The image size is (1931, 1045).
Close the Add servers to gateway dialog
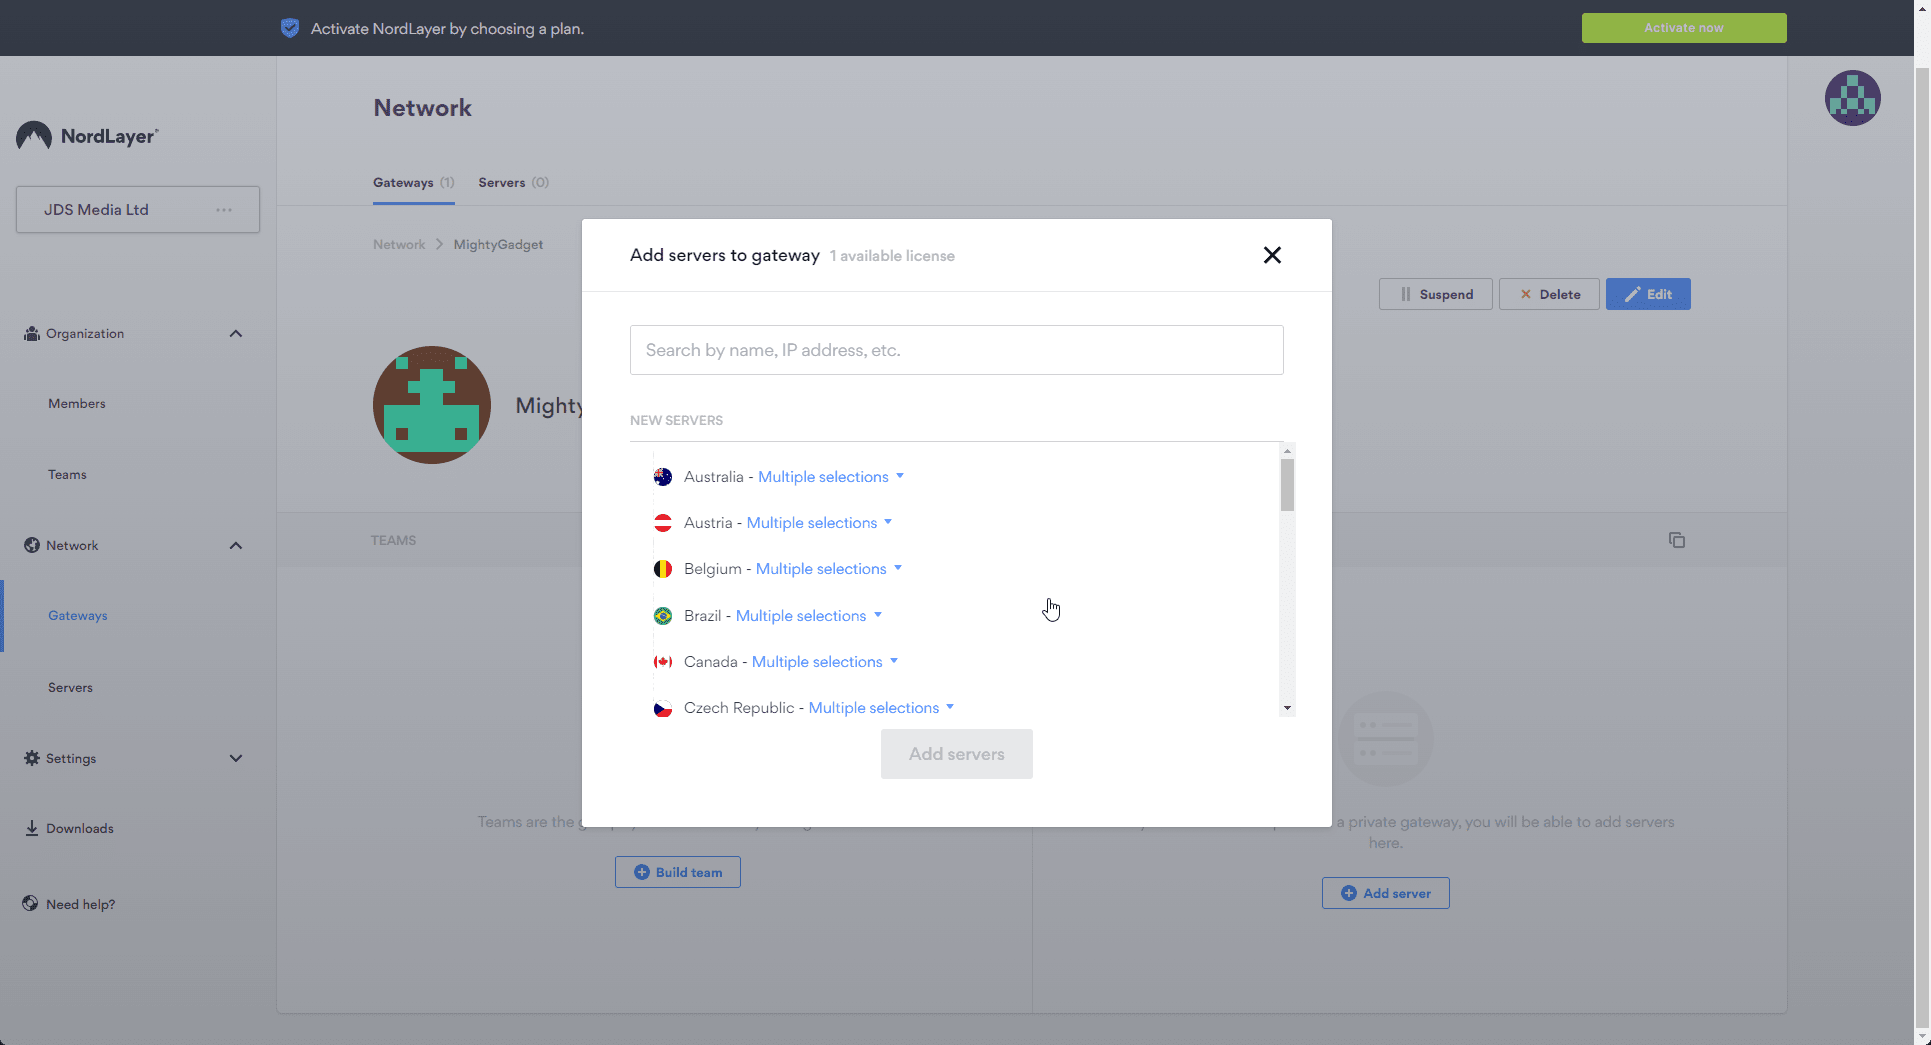coord(1271,255)
